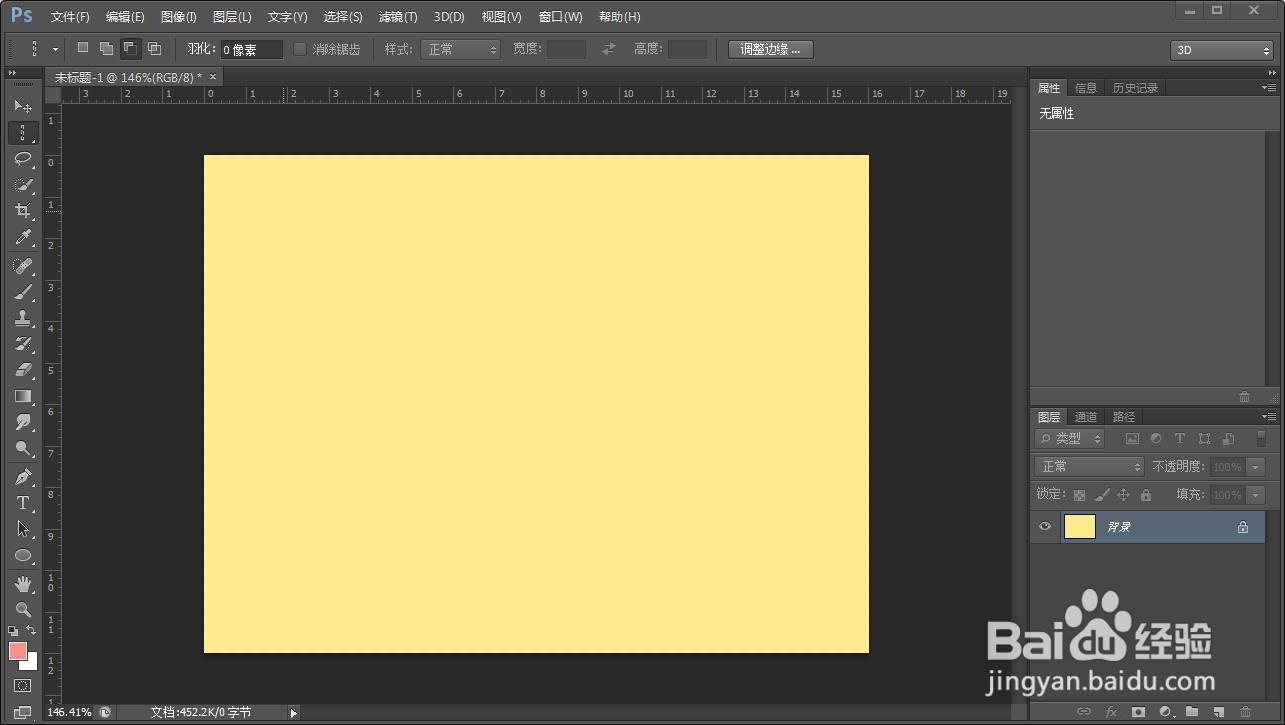Select the Clone Stamp tool

coord(23,318)
